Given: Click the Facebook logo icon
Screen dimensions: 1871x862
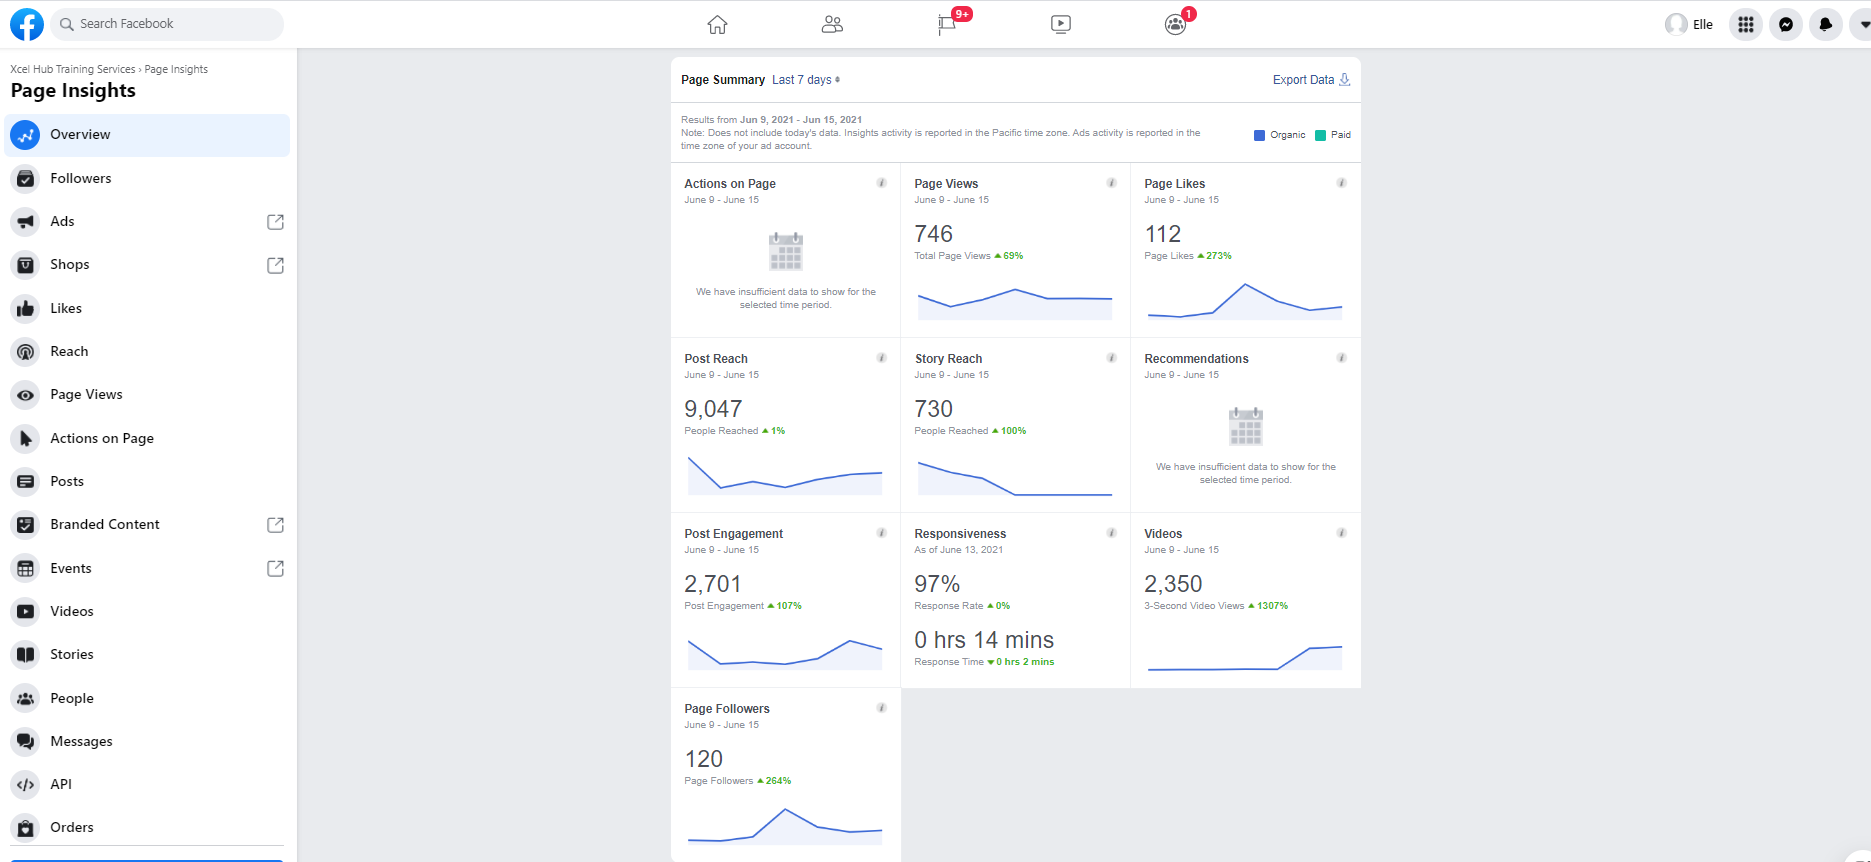Looking at the screenshot, I should coord(27,24).
